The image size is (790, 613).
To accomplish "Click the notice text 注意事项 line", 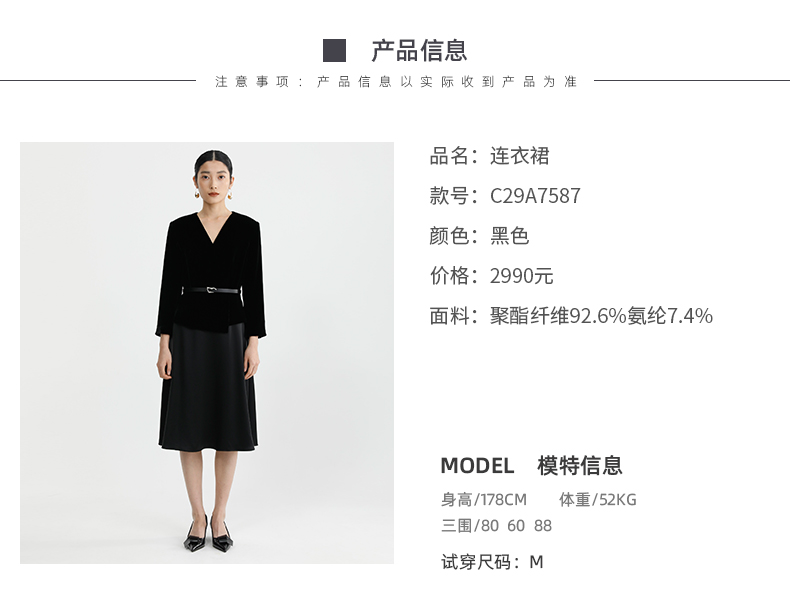I will click(396, 82).
